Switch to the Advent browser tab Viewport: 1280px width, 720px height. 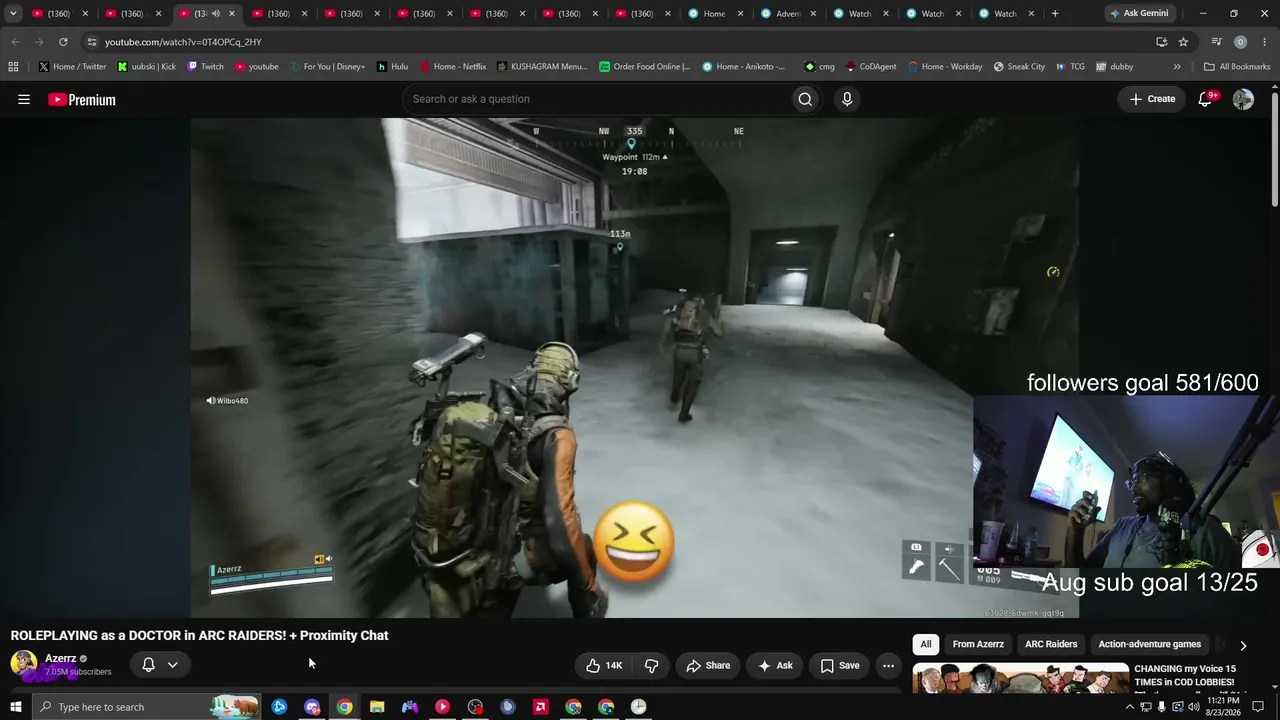click(788, 13)
